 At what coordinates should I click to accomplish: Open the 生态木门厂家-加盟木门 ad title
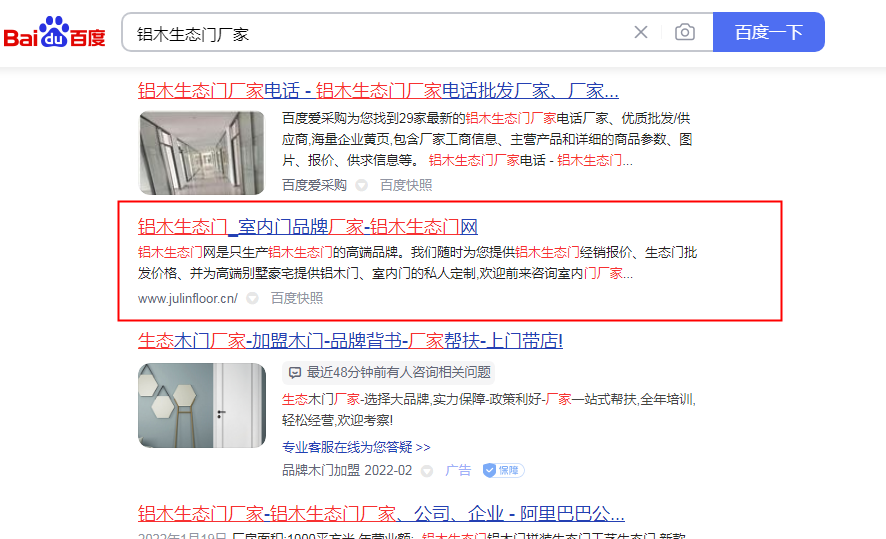point(350,341)
